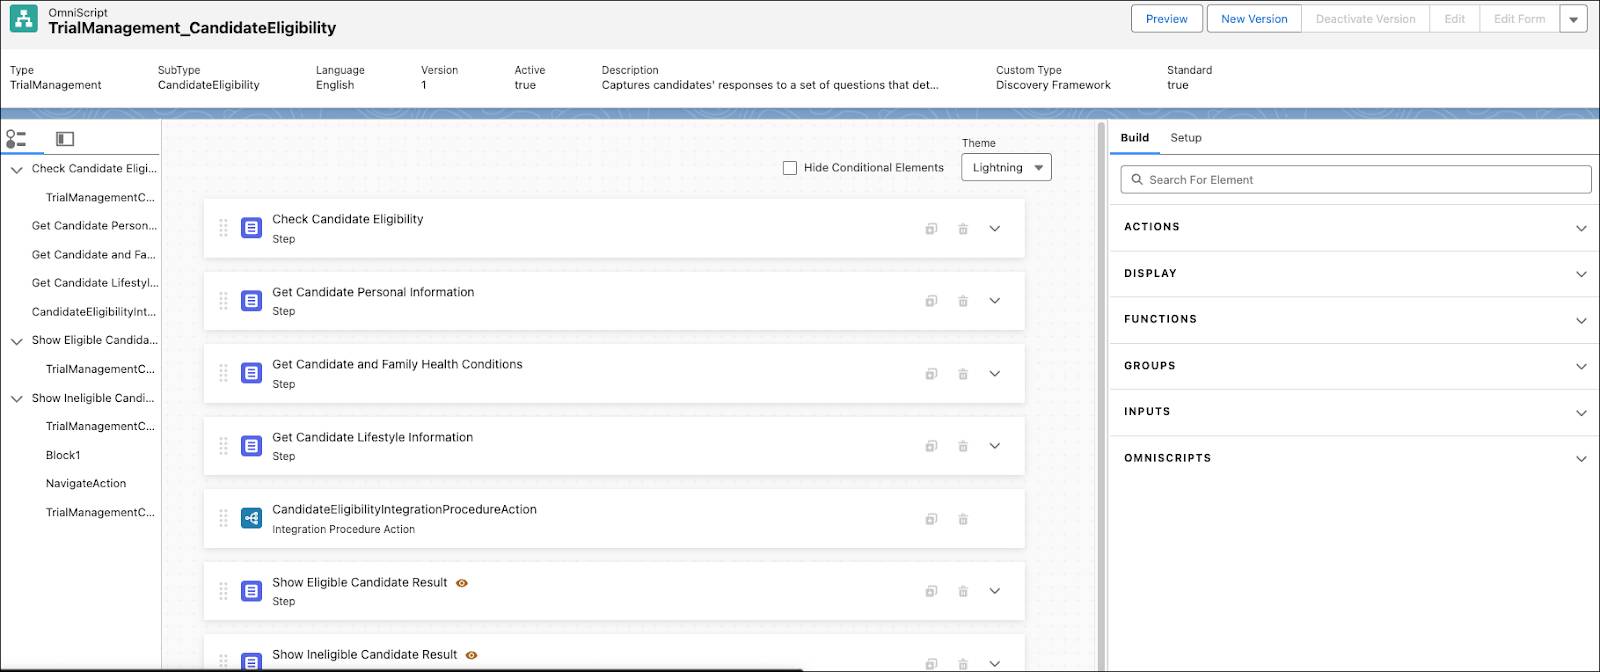1600x672 pixels.
Task: Delete the Check Candidate Eligibility step
Action: (x=963, y=229)
